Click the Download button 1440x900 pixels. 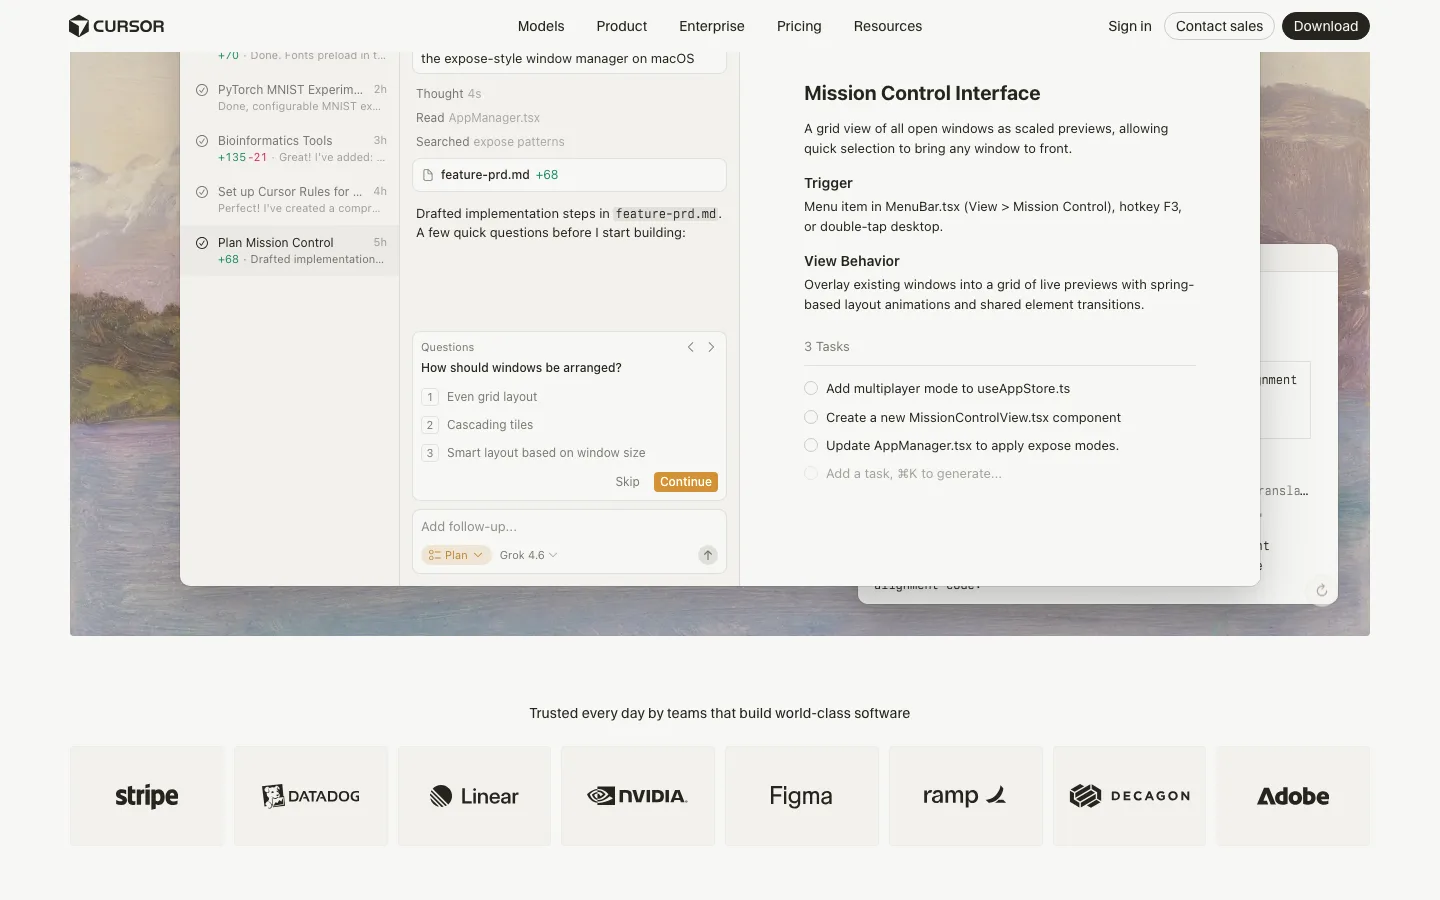click(x=1326, y=26)
